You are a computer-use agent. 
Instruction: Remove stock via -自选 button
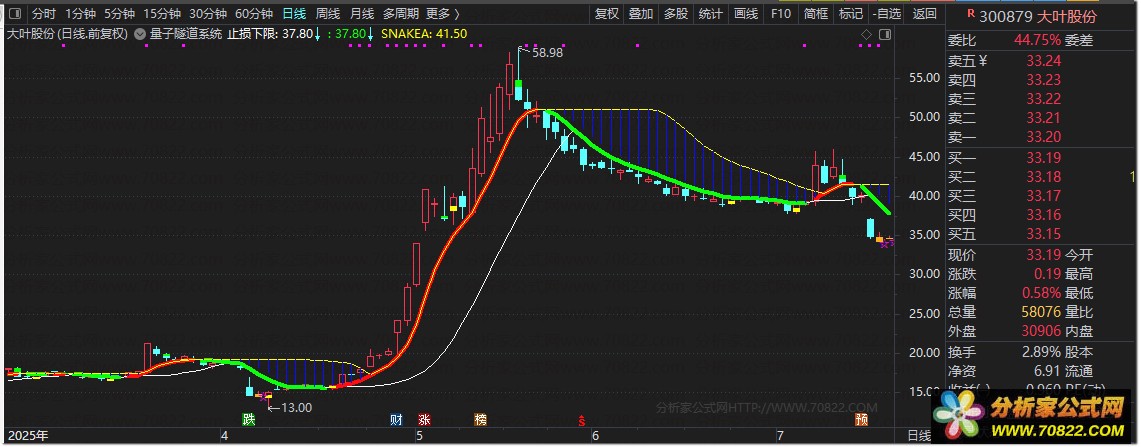[x=887, y=13]
